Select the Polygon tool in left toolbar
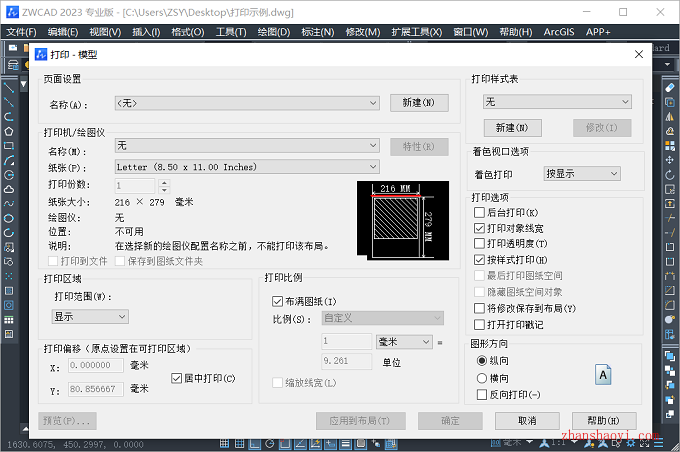This screenshot has height=452, width=680. pyautogui.click(x=9, y=131)
